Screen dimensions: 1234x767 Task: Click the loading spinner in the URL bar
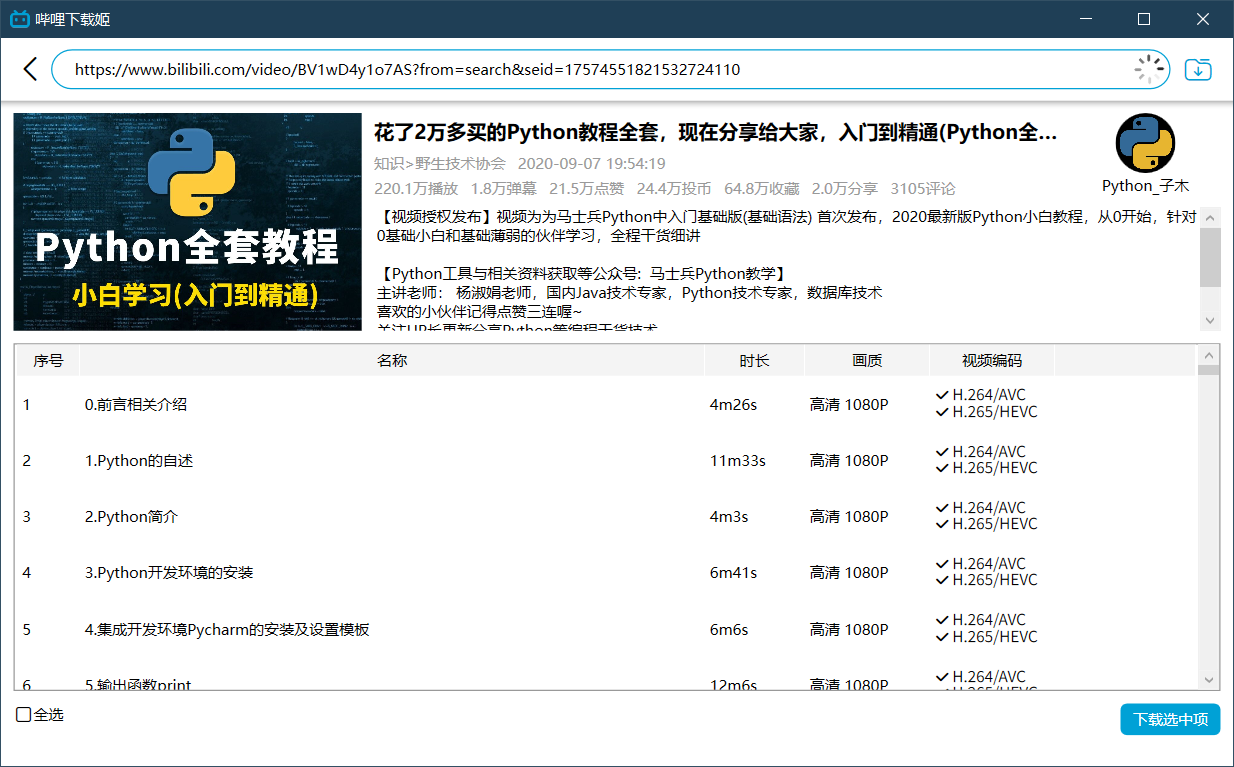point(1150,69)
